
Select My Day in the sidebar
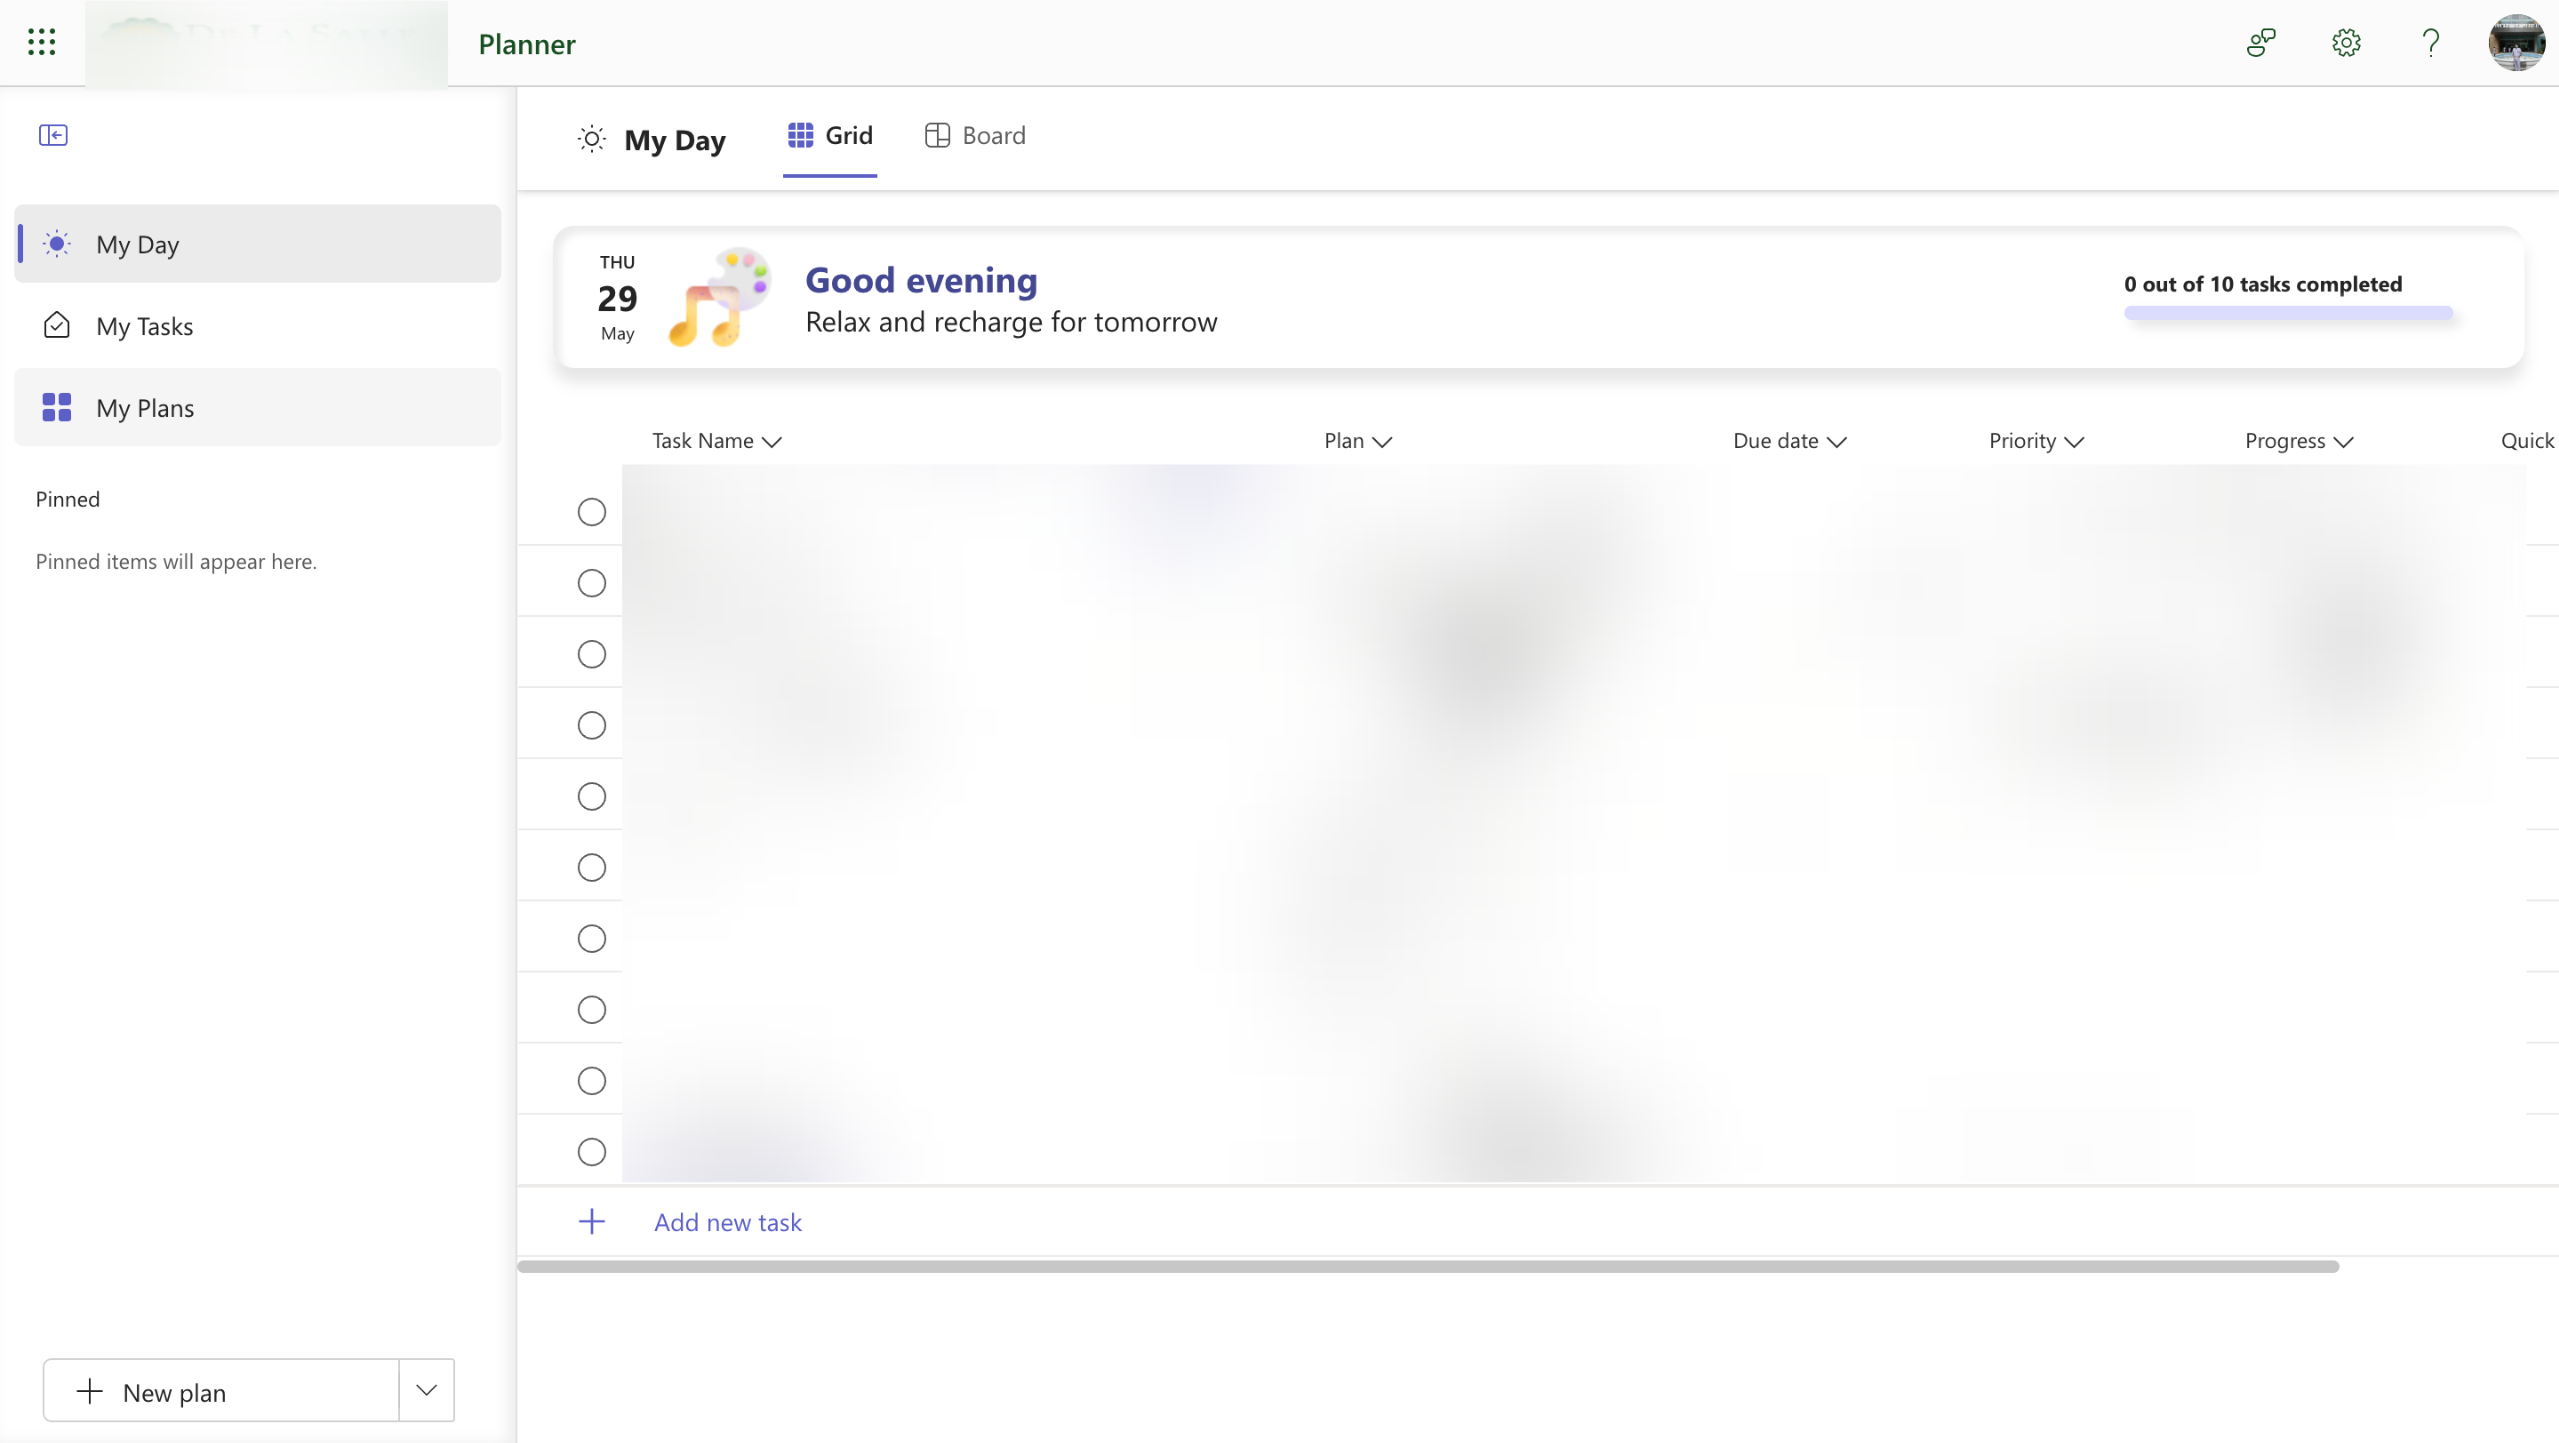[258, 244]
